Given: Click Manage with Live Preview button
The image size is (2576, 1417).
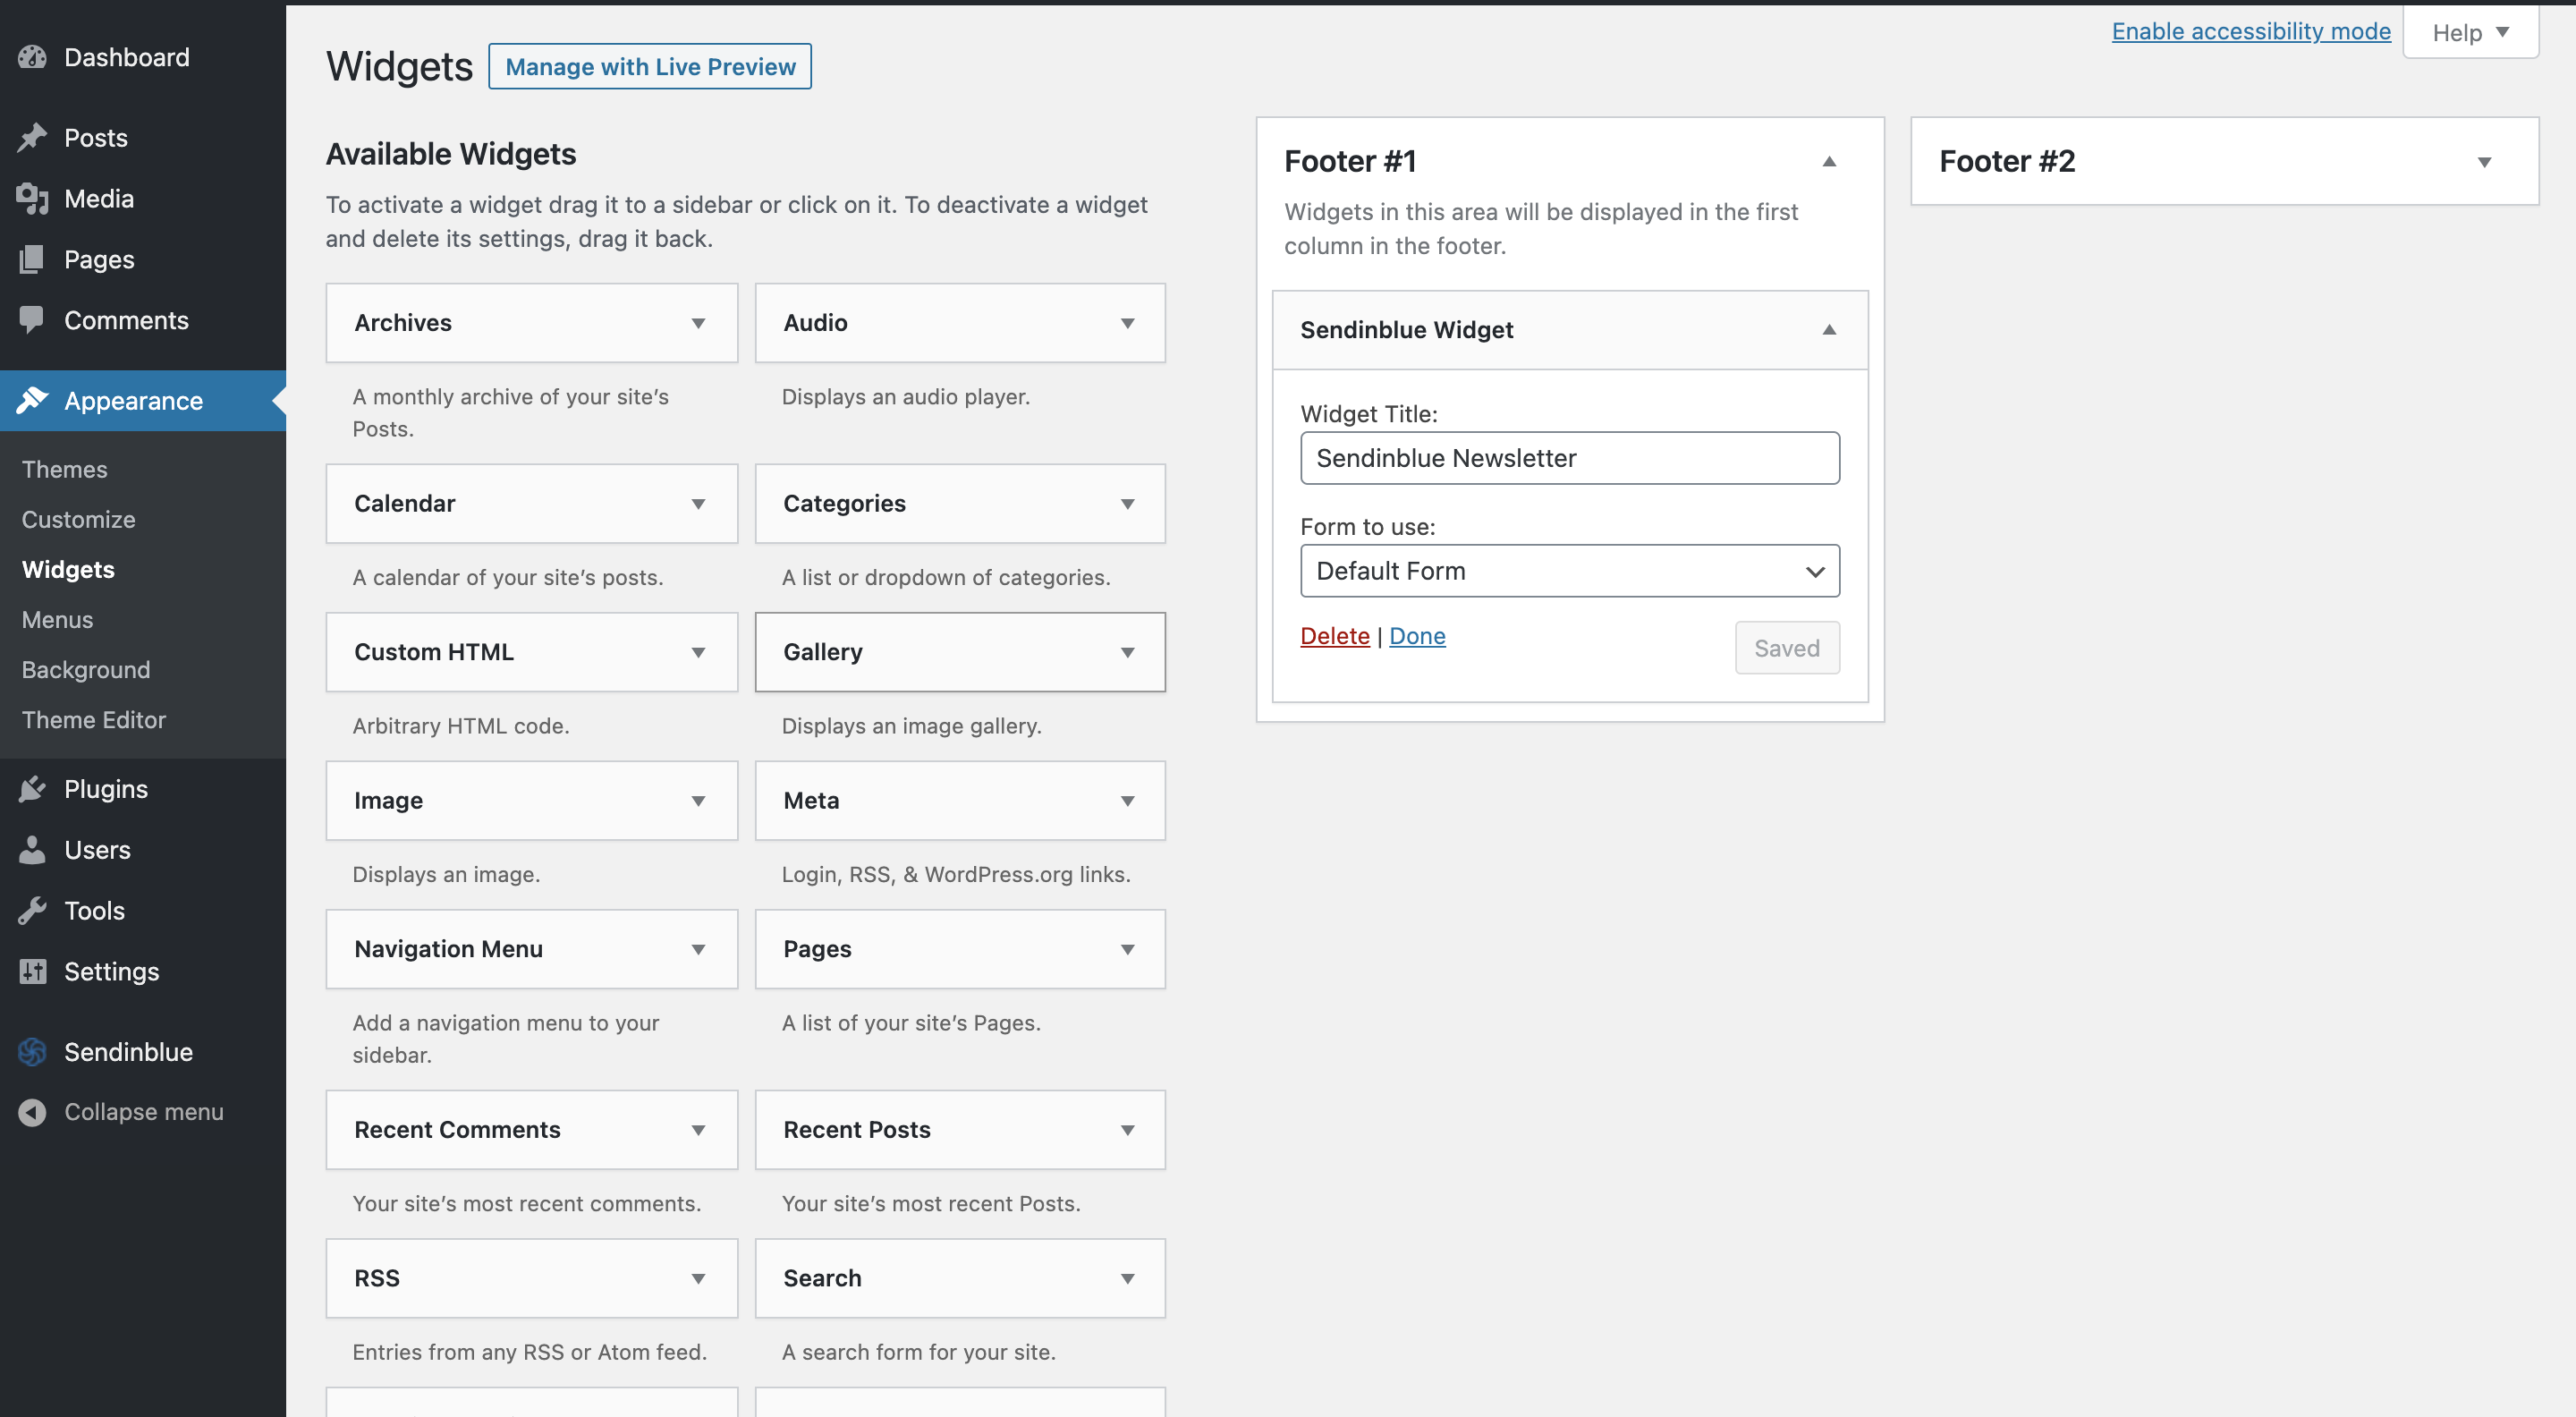Looking at the screenshot, I should [x=649, y=67].
